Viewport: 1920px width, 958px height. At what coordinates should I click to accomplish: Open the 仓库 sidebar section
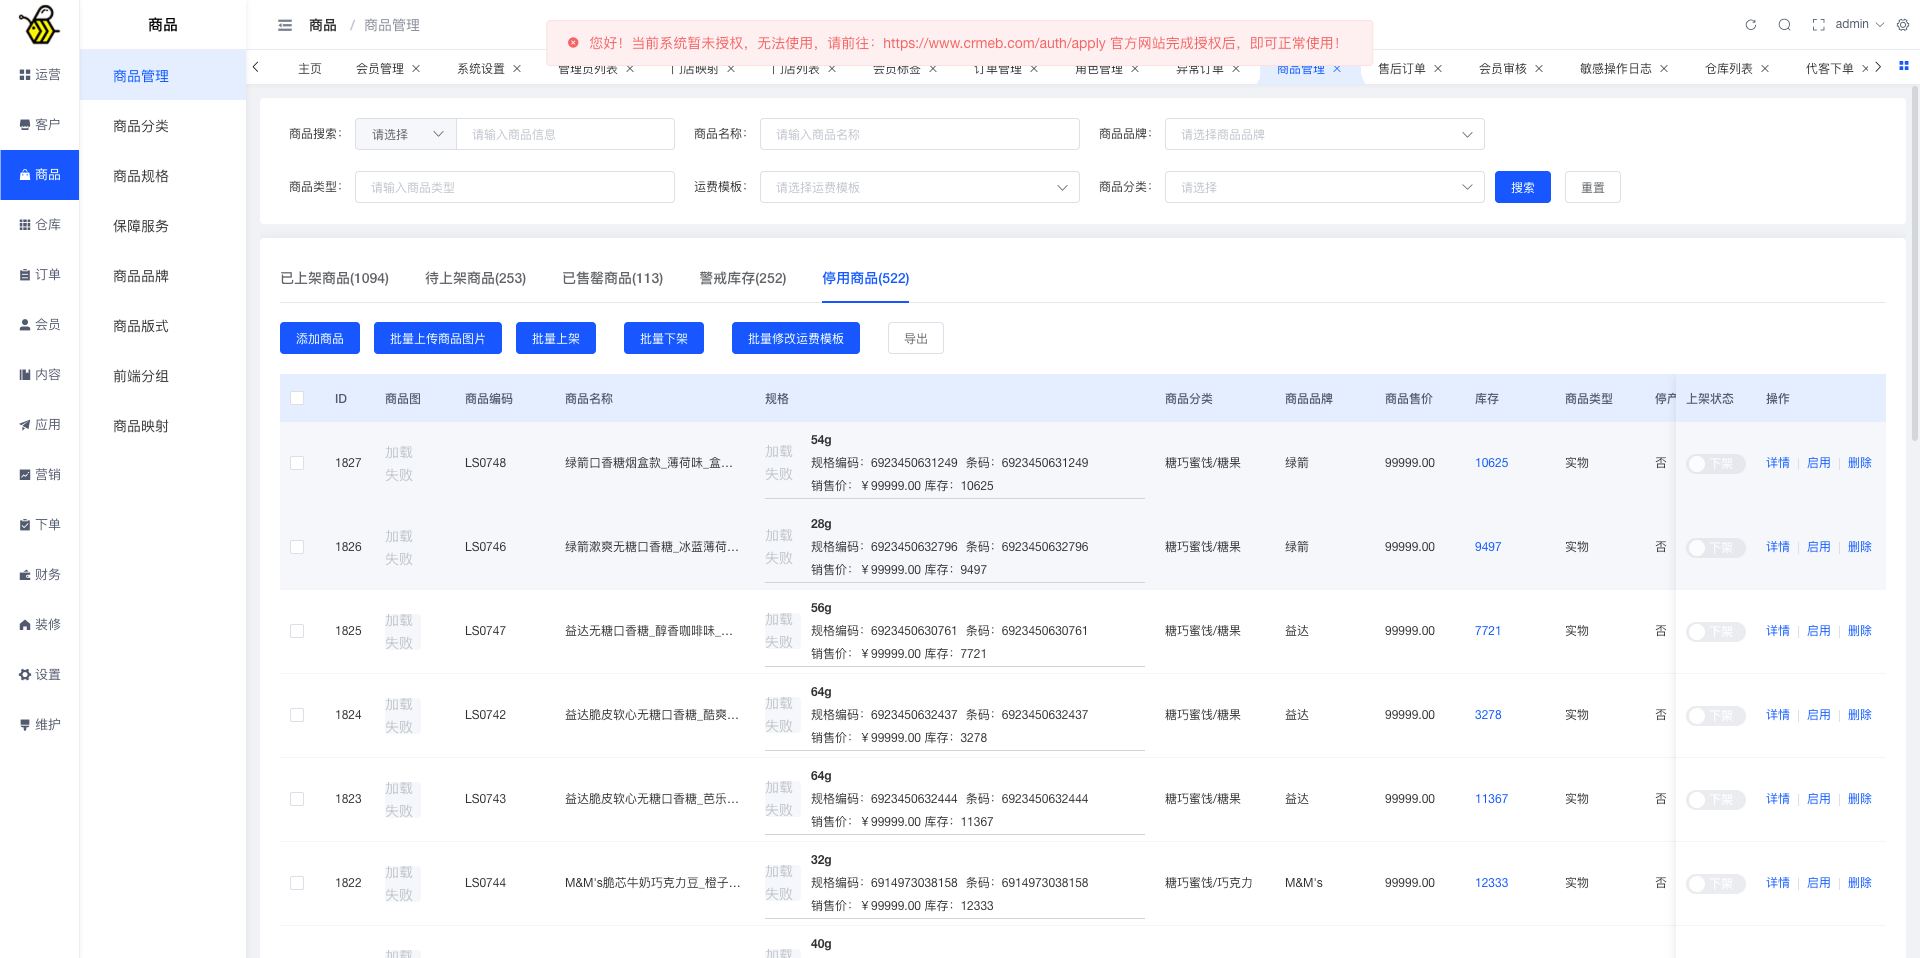coord(40,225)
